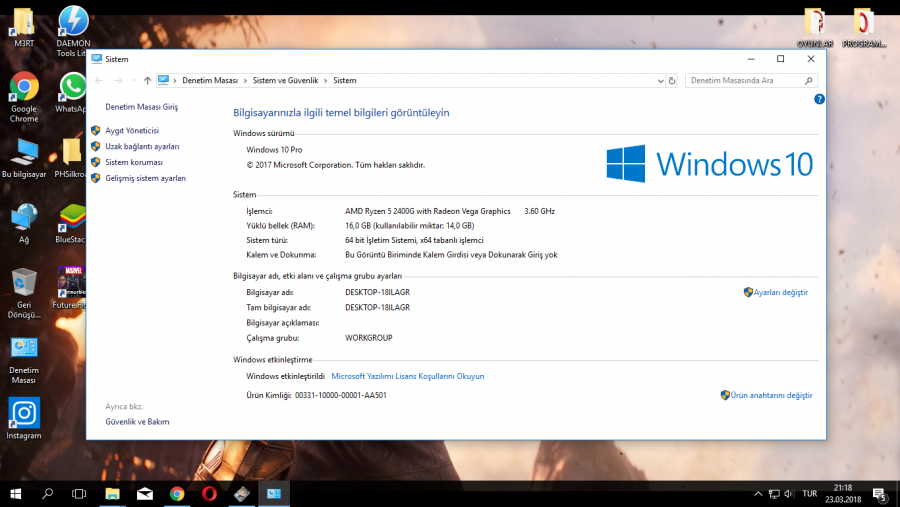
Task: Expand the address bar history dropdown
Action: pos(660,80)
